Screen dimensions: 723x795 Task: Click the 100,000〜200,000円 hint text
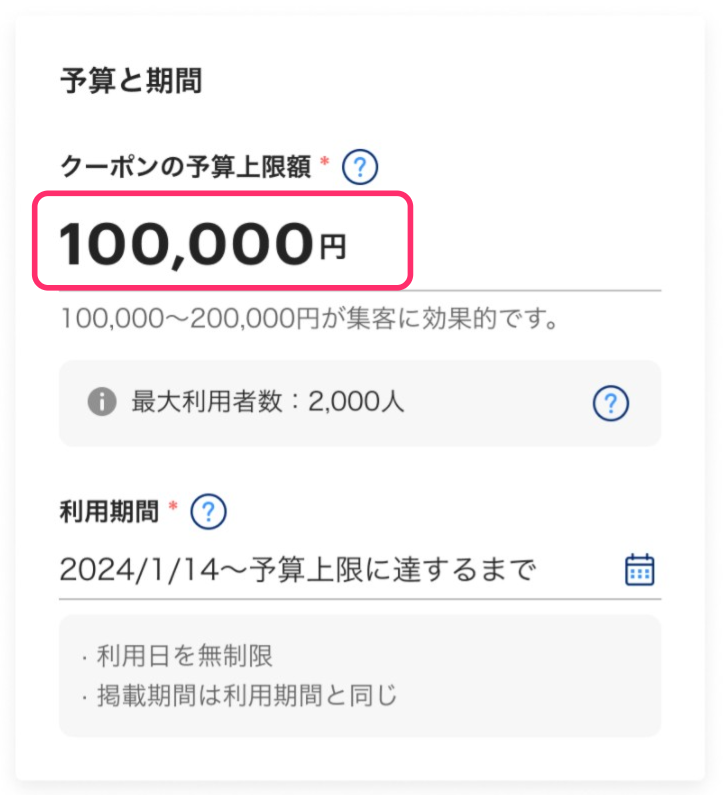click(x=309, y=319)
